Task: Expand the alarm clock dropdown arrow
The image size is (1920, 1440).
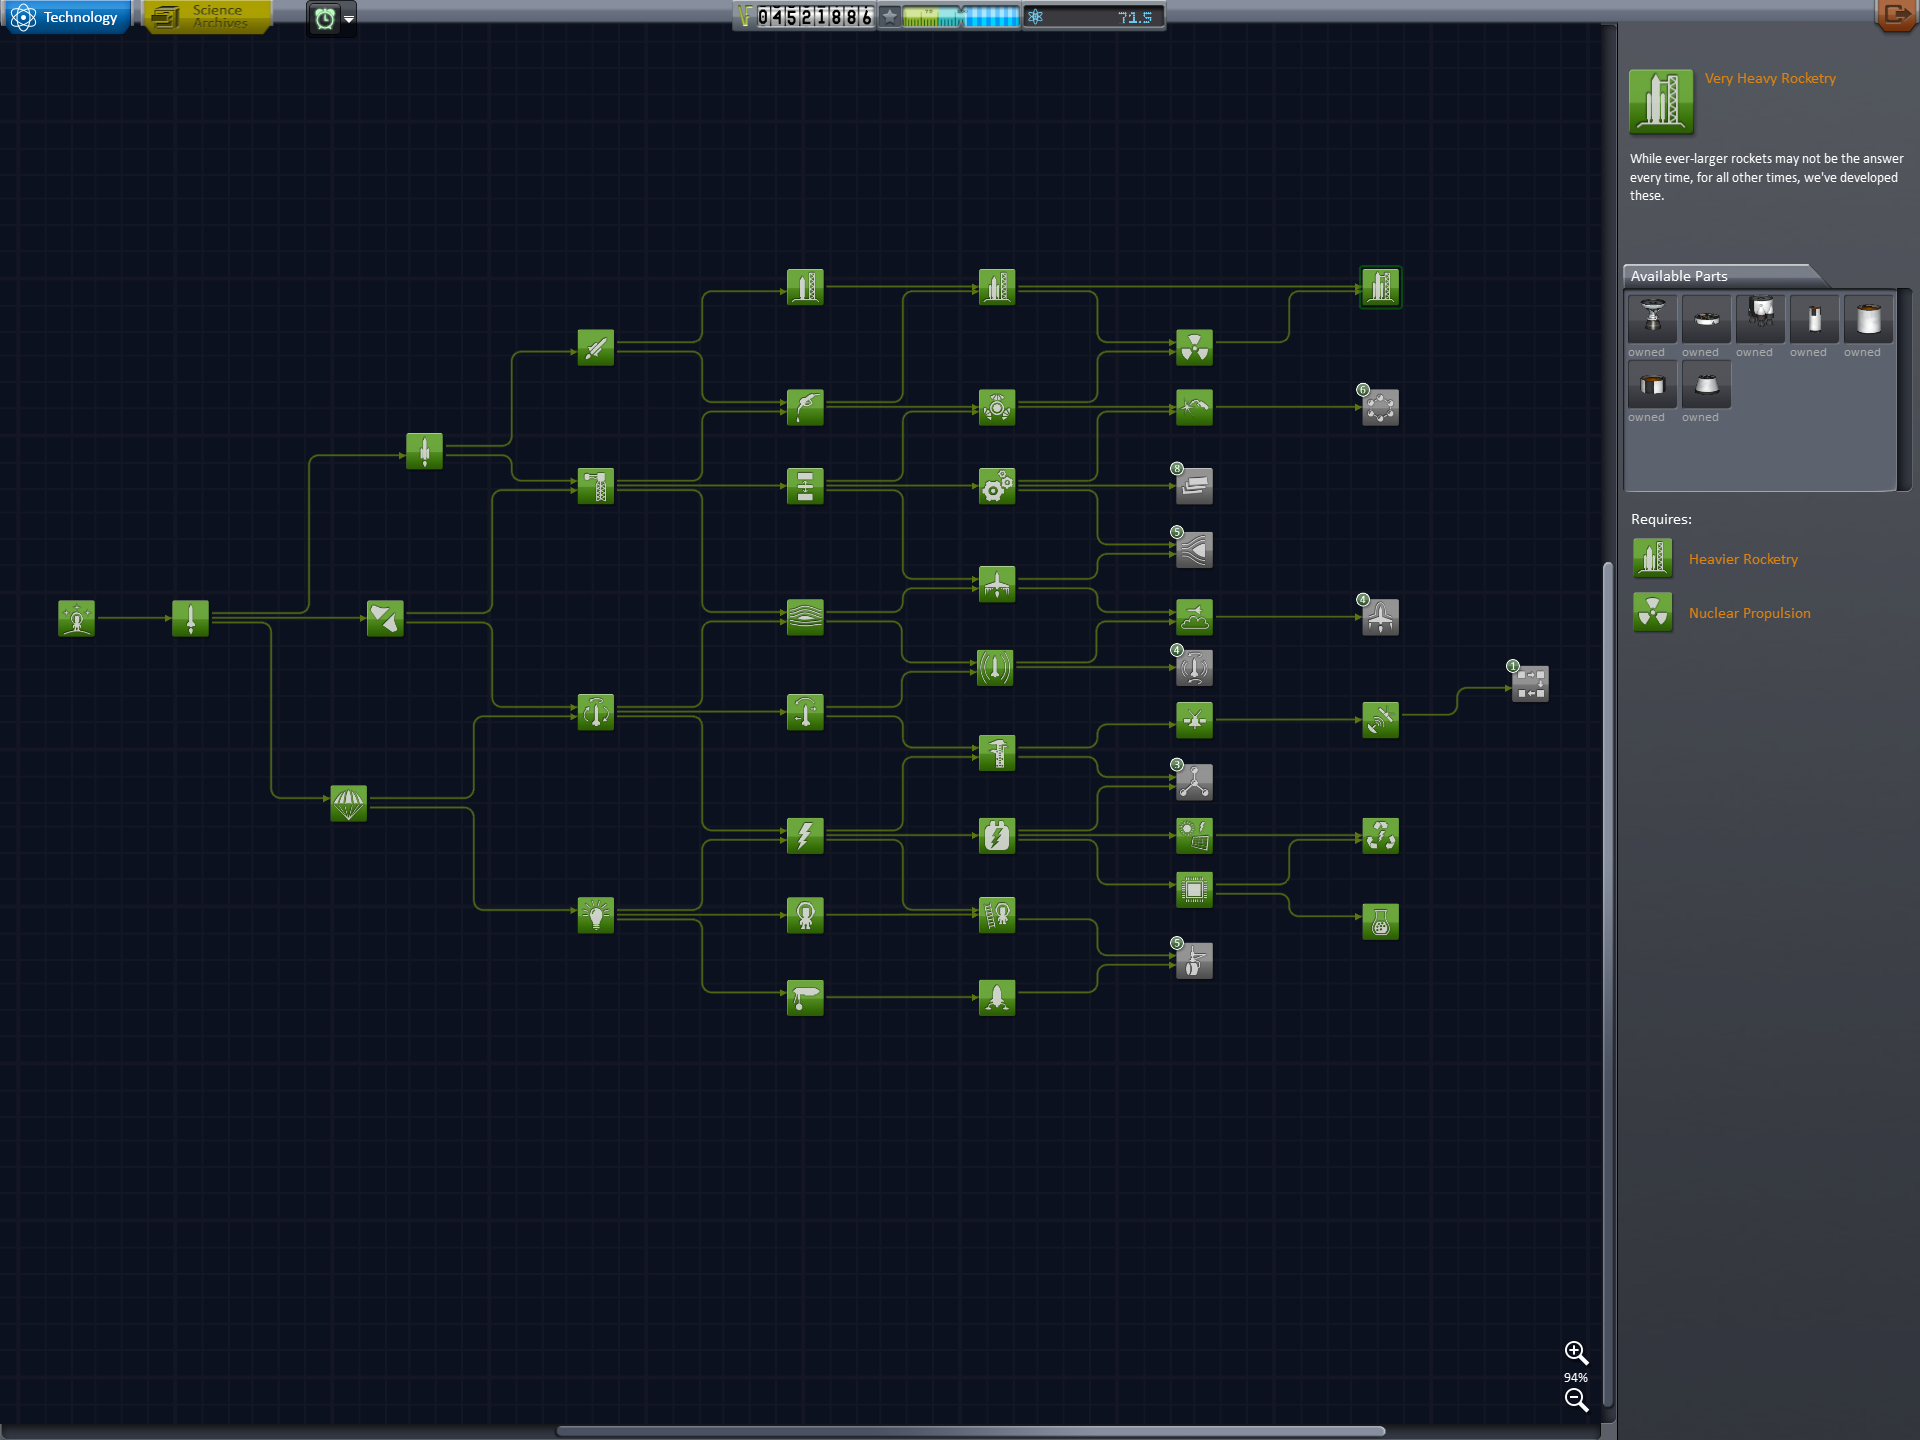Action: [349, 19]
